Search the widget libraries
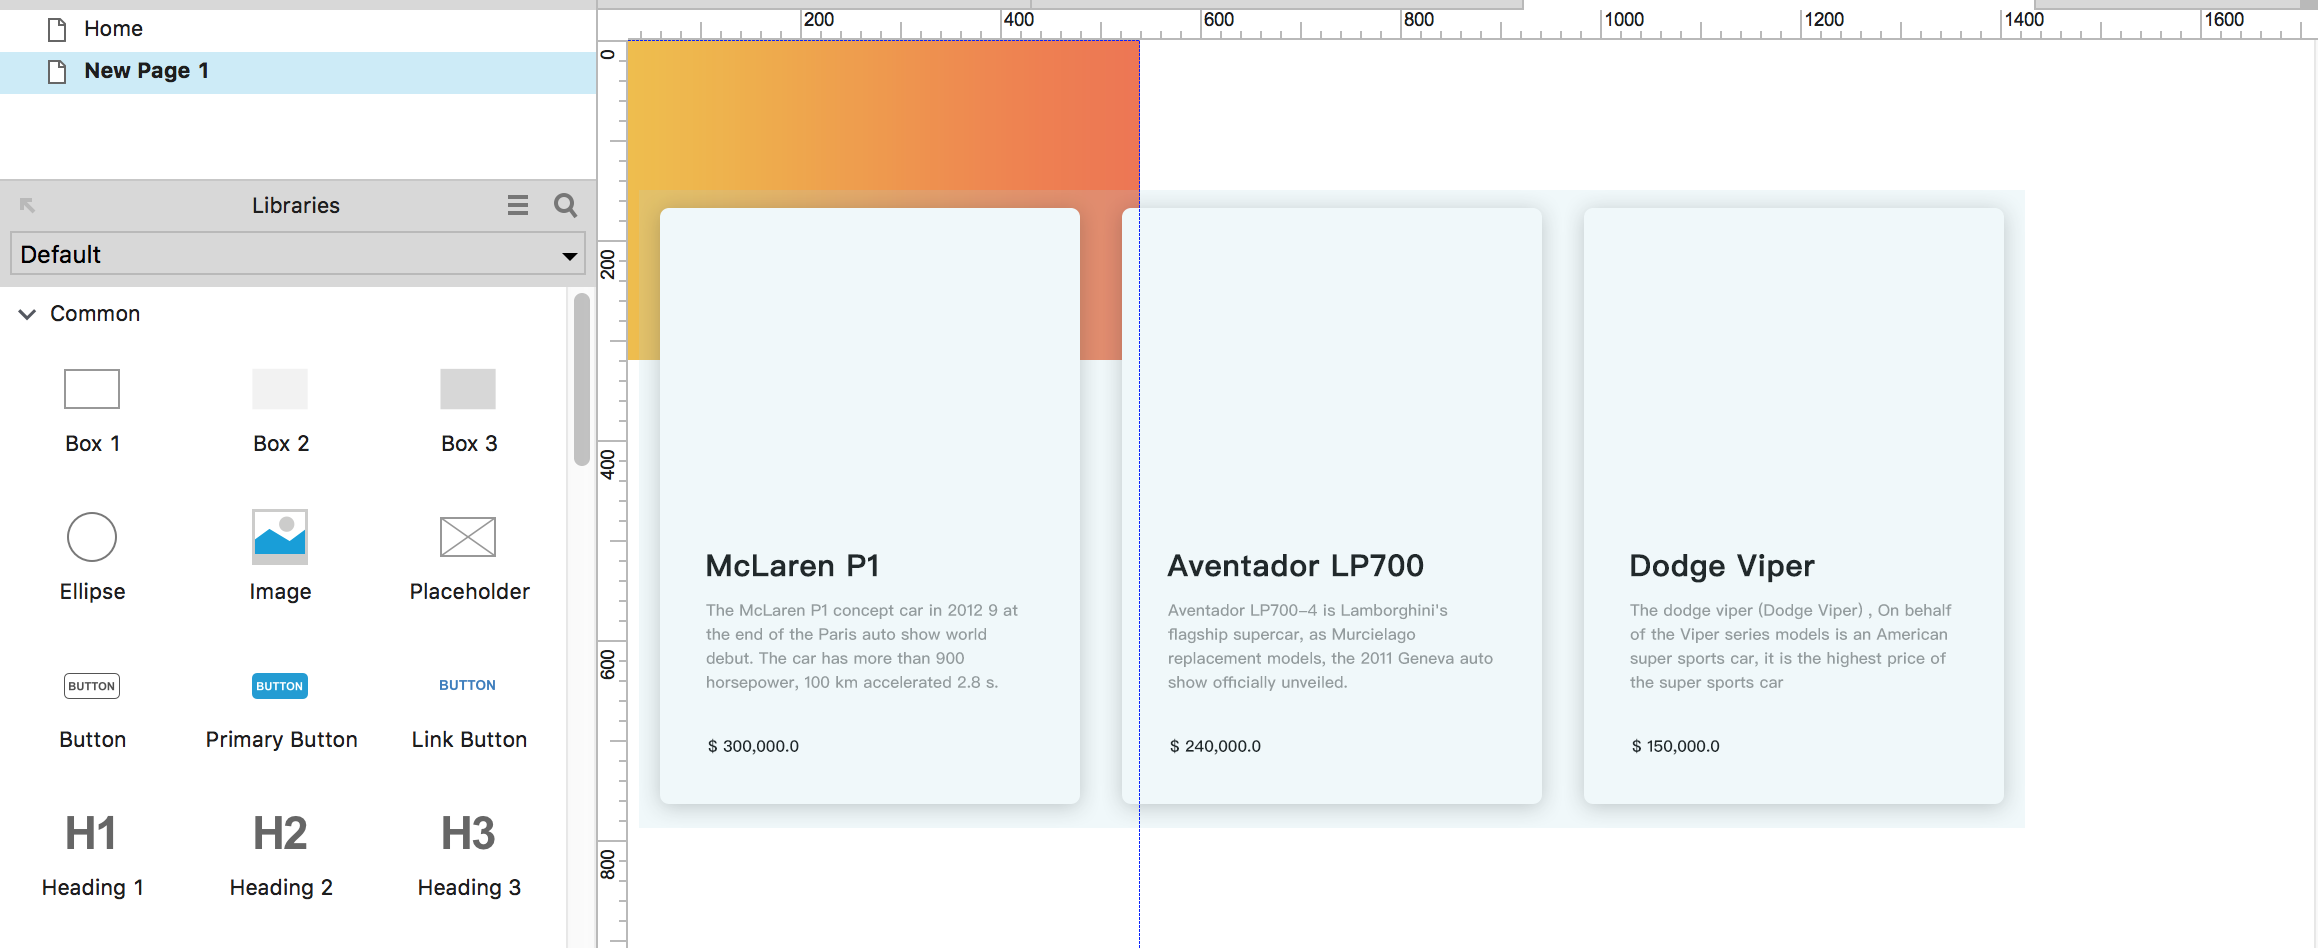 [x=565, y=205]
